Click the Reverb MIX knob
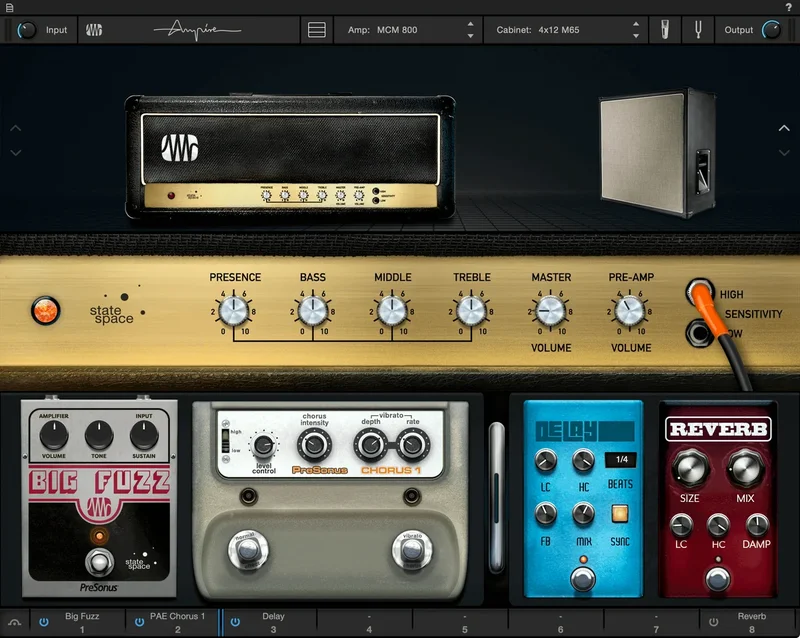The height and width of the screenshot is (638, 800). [x=745, y=469]
